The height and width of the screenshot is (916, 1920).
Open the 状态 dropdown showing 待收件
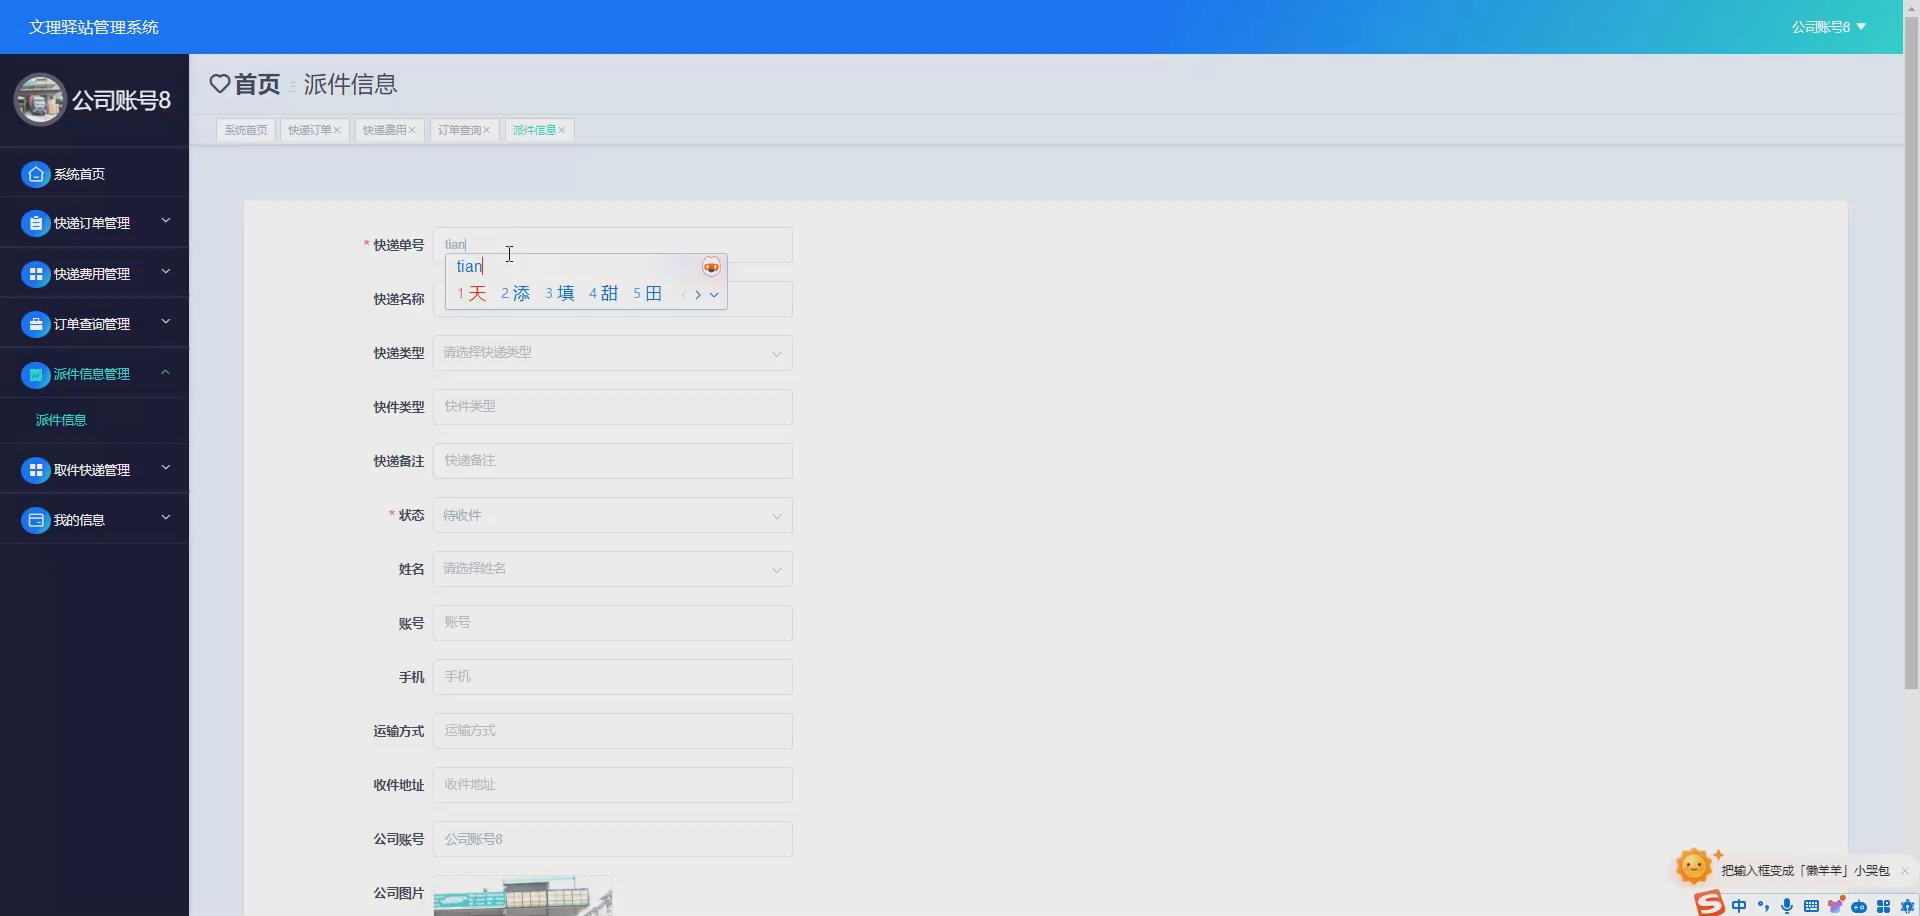613,515
